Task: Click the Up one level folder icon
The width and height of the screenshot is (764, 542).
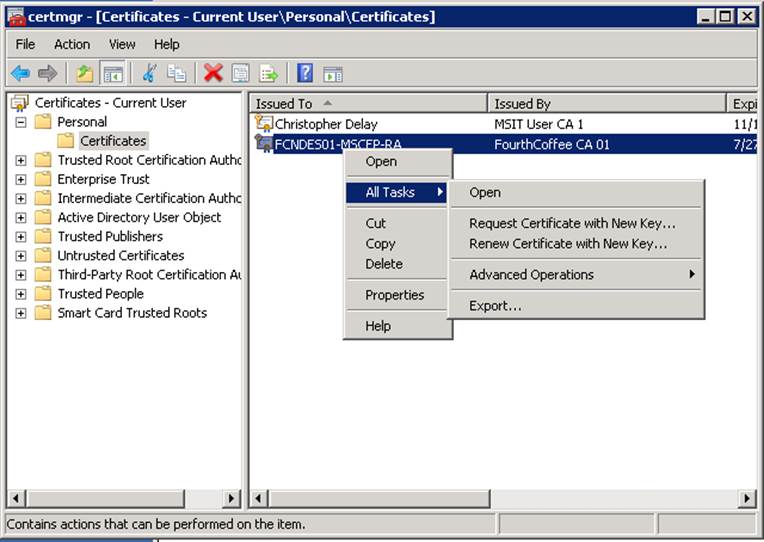Action: 85,73
